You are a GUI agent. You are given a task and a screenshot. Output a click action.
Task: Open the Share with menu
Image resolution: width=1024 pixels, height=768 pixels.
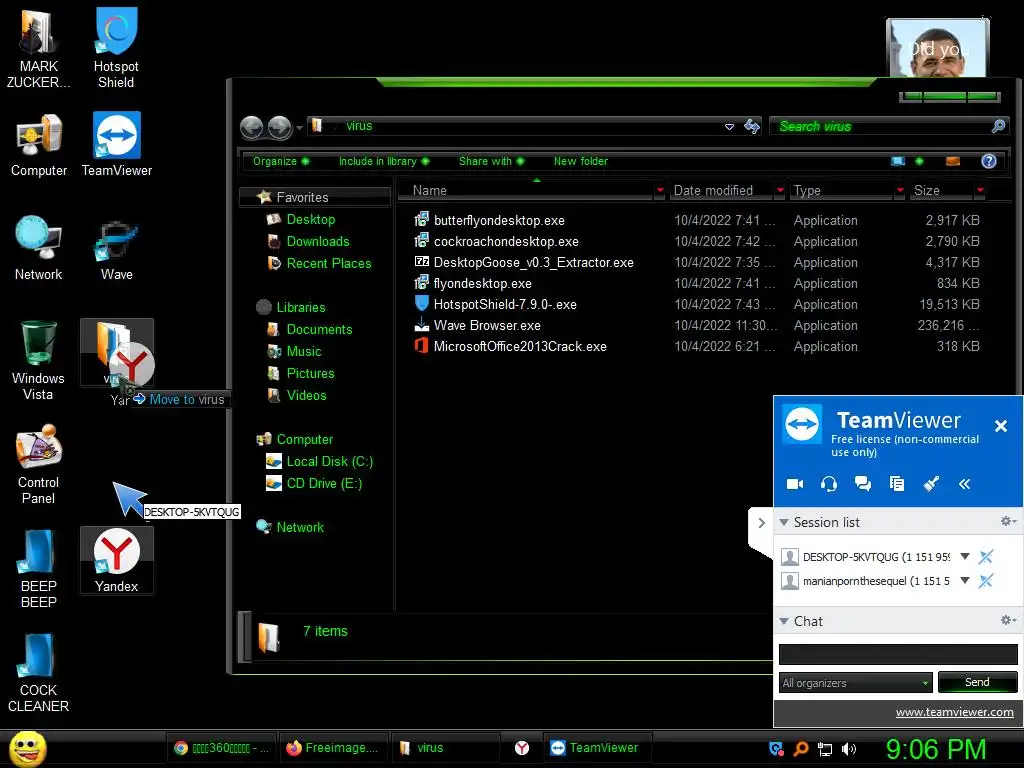491,161
